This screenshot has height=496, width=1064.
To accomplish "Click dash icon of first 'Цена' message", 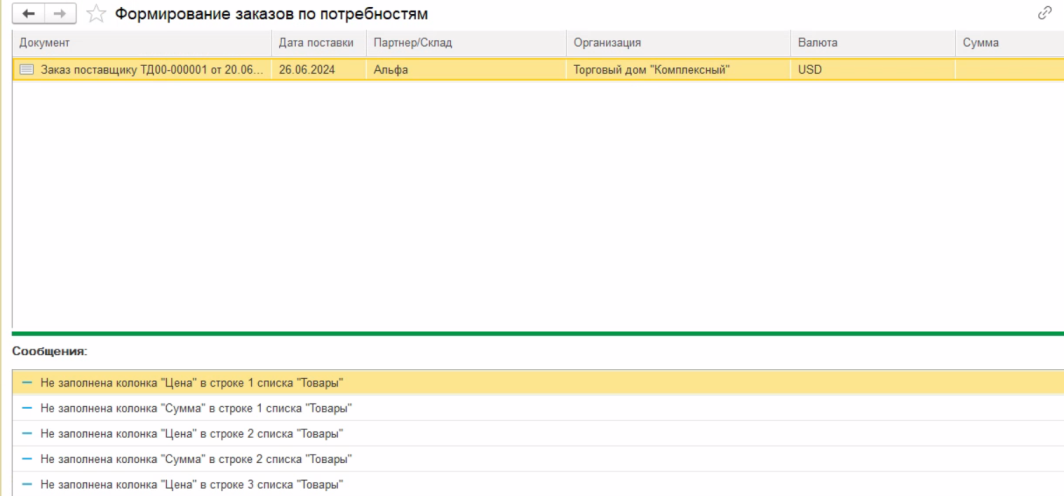I will click(27, 383).
